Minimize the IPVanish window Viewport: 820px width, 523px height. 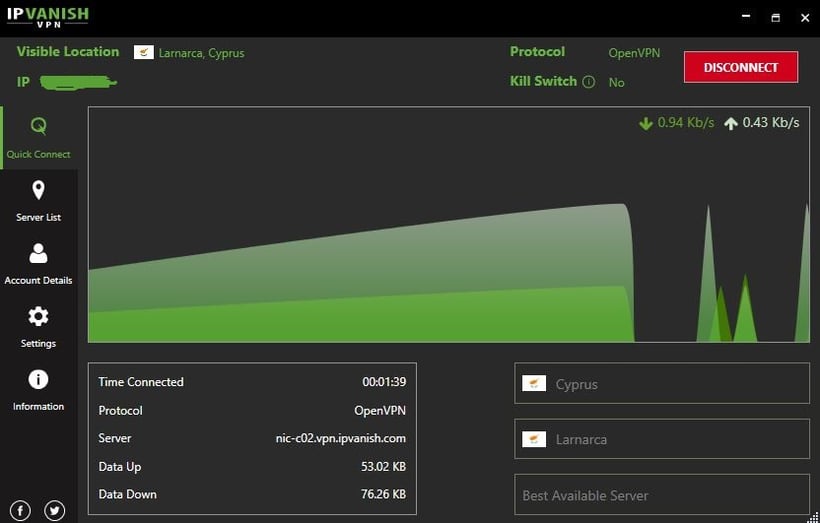pos(746,17)
